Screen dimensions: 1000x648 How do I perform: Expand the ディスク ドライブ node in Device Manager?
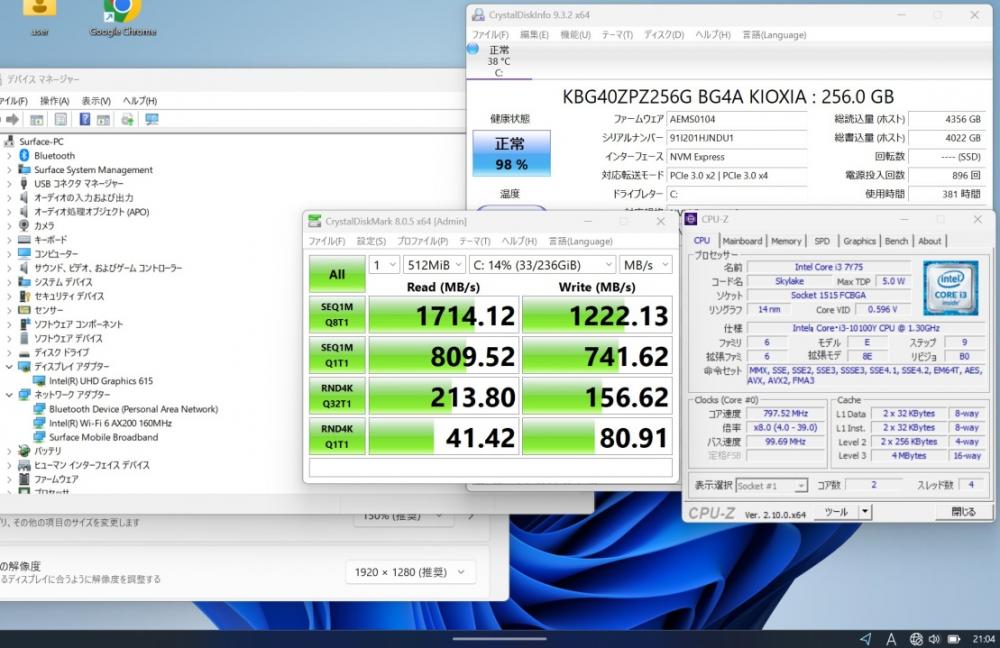(x=9, y=353)
